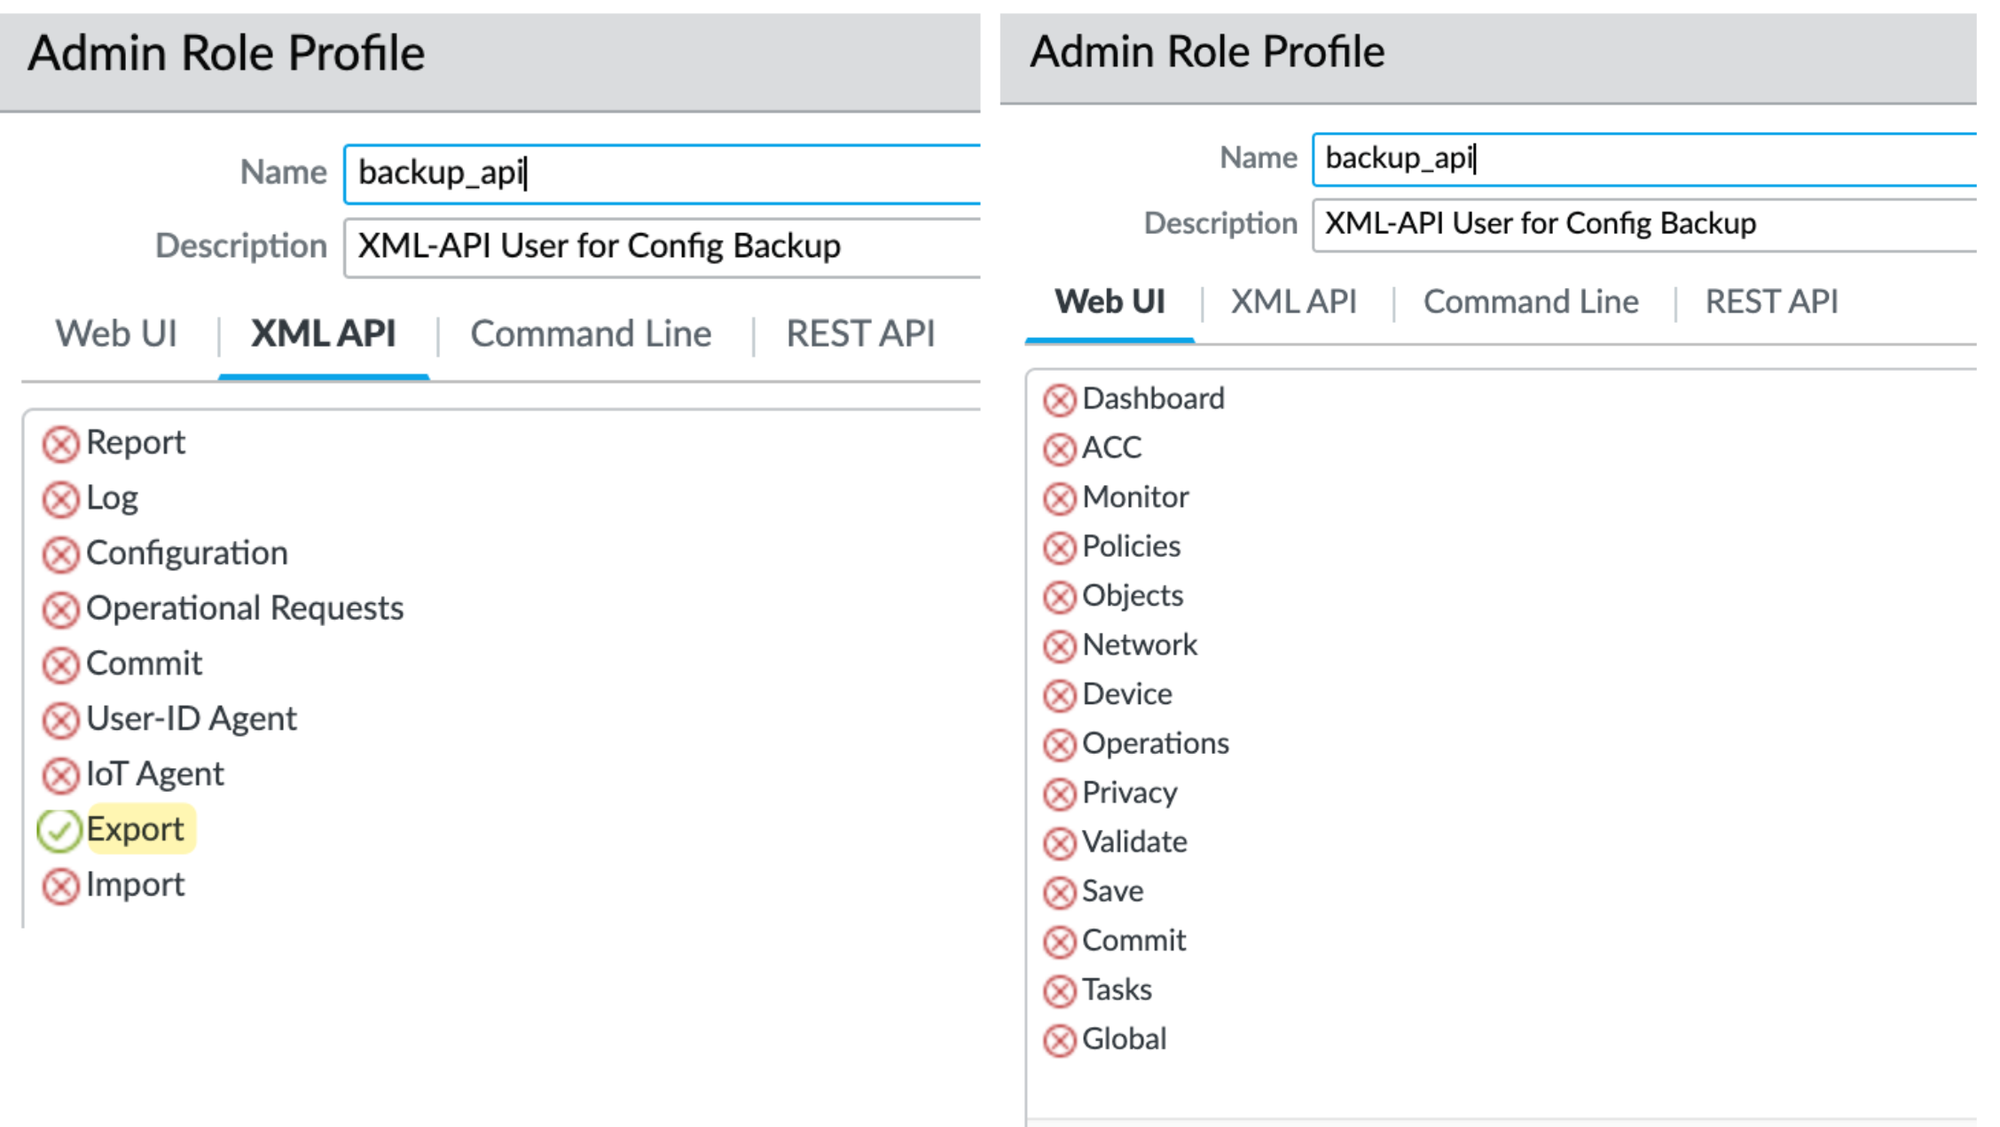The width and height of the screenshot is (2000, 1127).
Task: Click the disabled icon beside Dashboard
Action: [x=1059, y=400]
